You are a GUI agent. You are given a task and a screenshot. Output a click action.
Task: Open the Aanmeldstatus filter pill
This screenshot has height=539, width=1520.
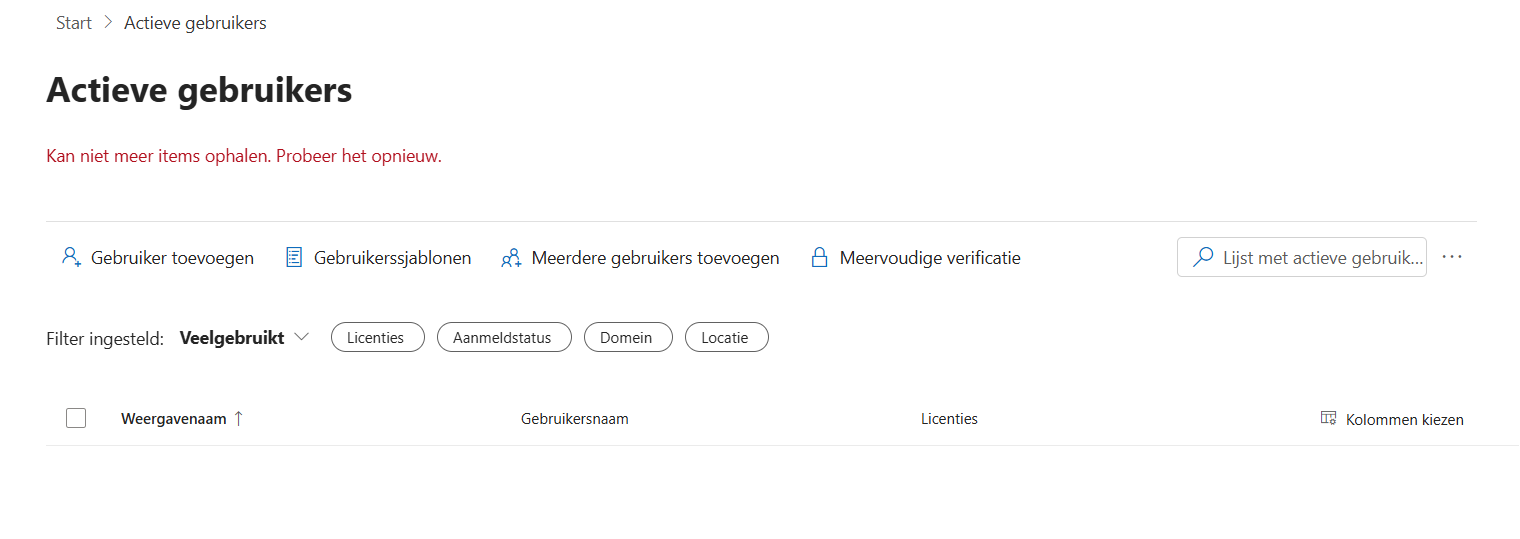[504, 338]
